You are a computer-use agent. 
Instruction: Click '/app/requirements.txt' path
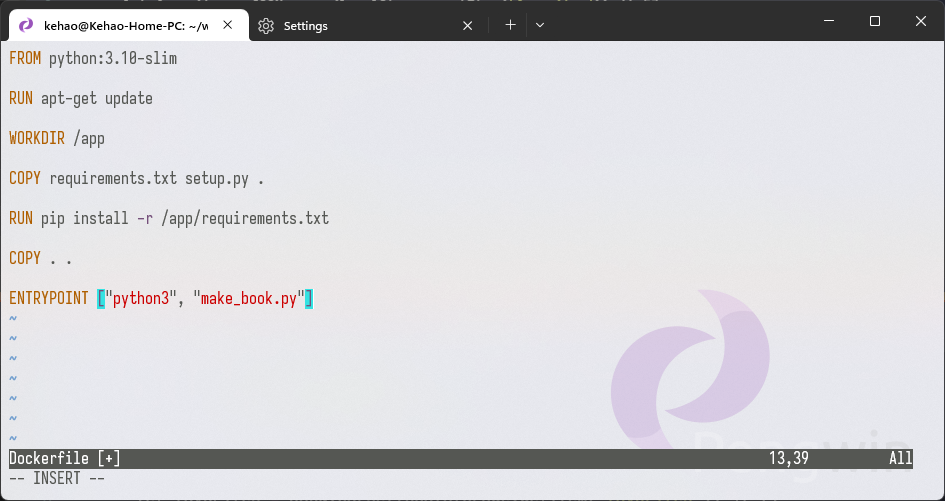[245, 218]
